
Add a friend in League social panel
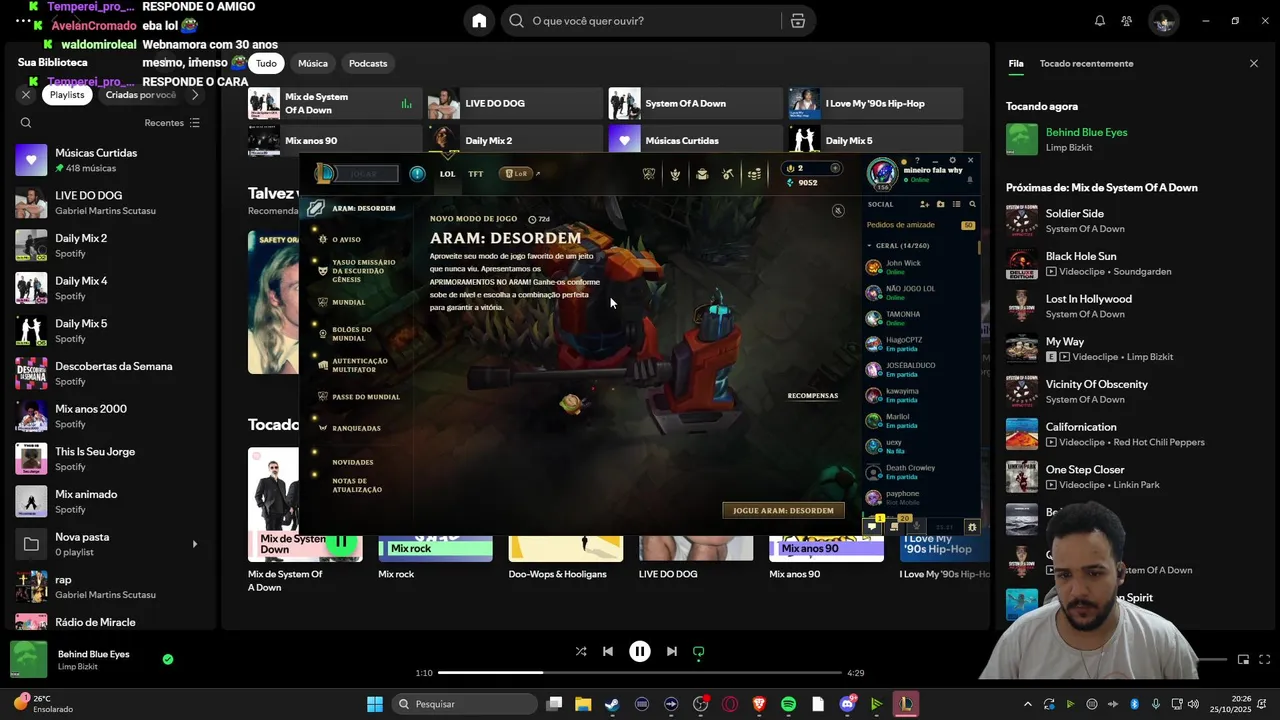click(x=924, y=204)
